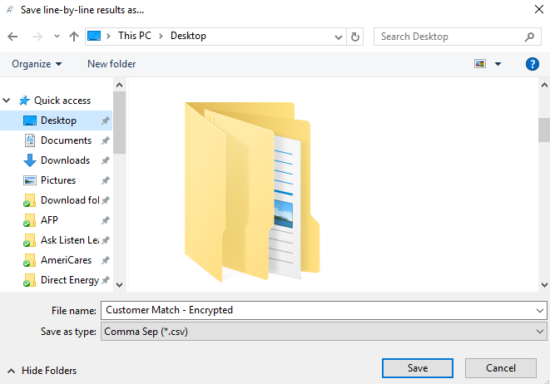Click file list scroll down arrow
Image resolution: width=550 pixels, height=384 pixels.
click(x=544, y=285)
